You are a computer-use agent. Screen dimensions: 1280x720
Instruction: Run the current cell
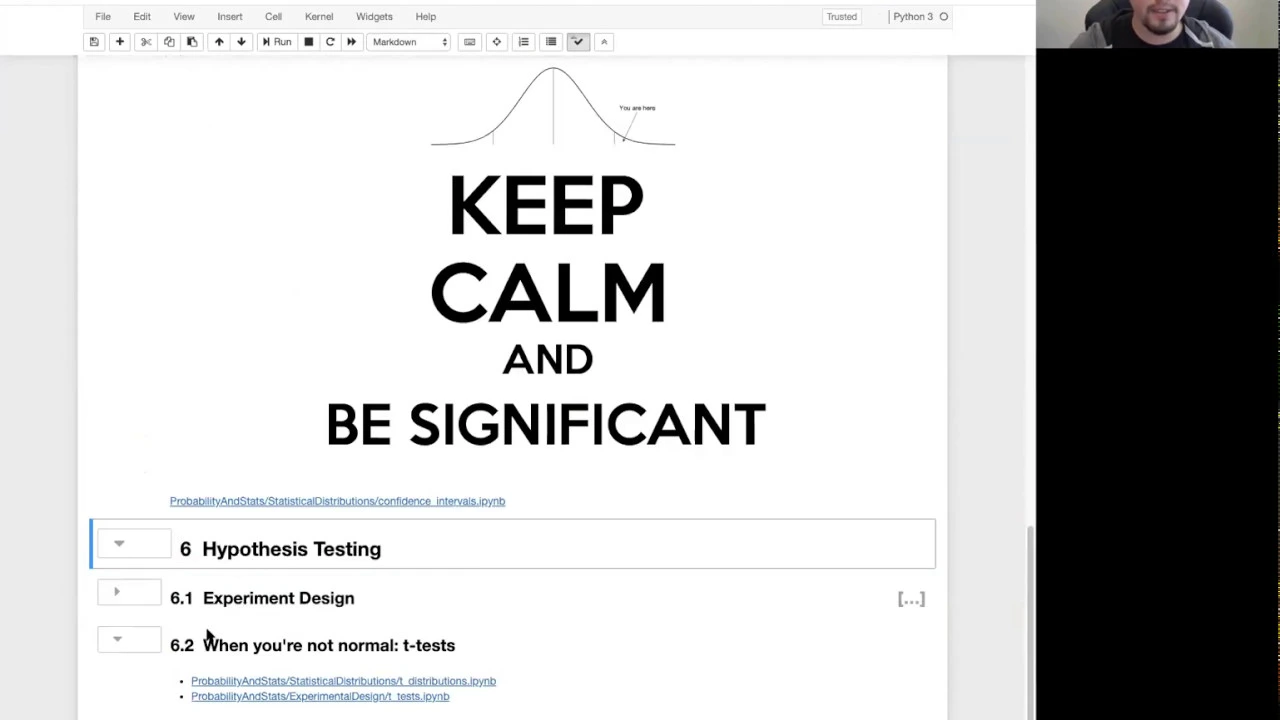click(x=277, y=42)
